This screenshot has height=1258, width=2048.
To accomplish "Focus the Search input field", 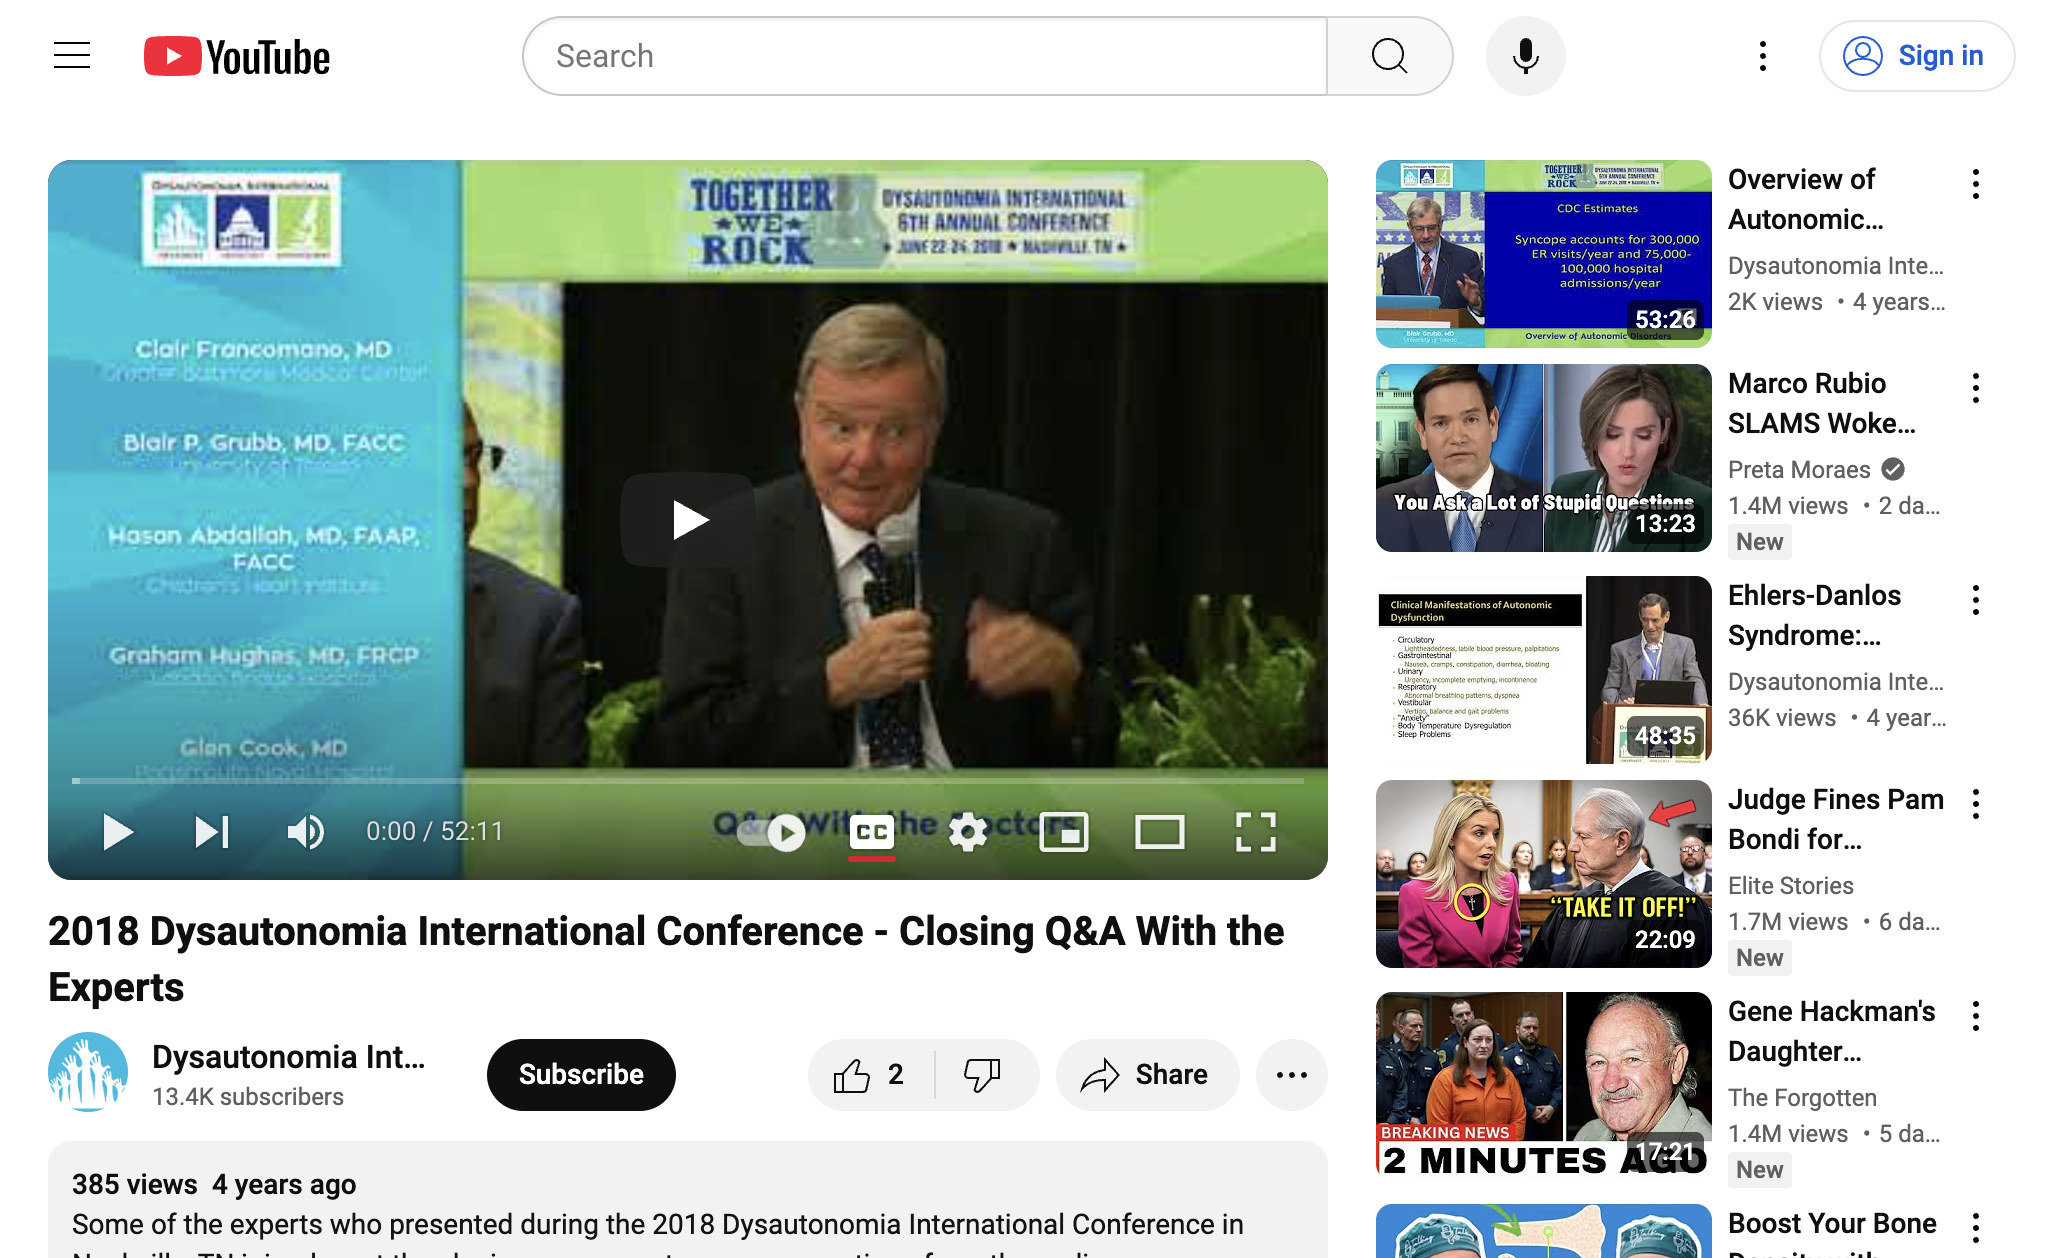I will tap(925, 56).
